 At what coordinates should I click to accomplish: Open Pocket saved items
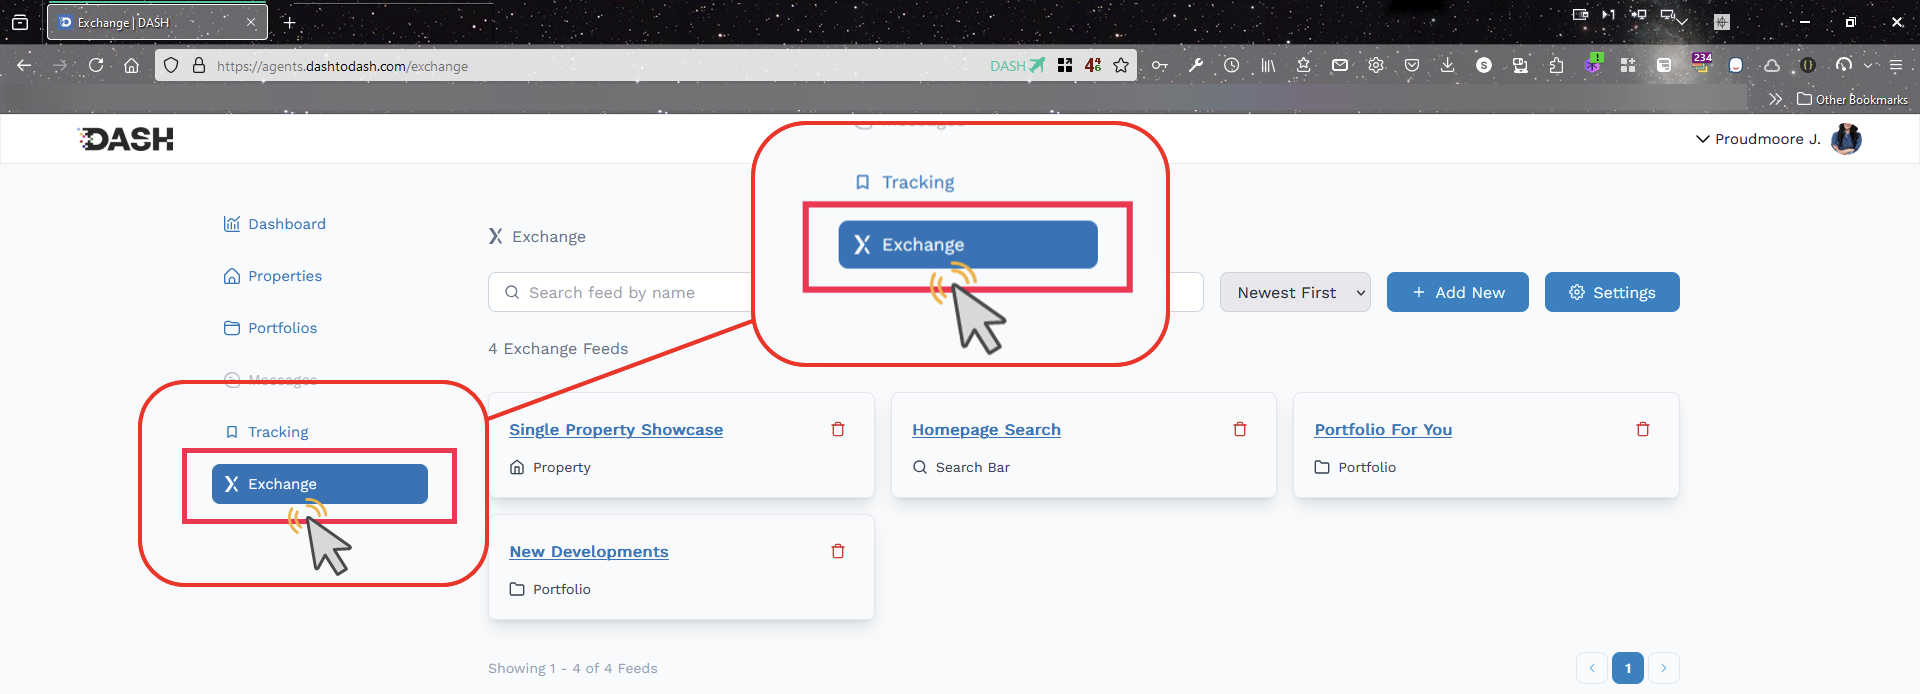(x=1412, y=65)
